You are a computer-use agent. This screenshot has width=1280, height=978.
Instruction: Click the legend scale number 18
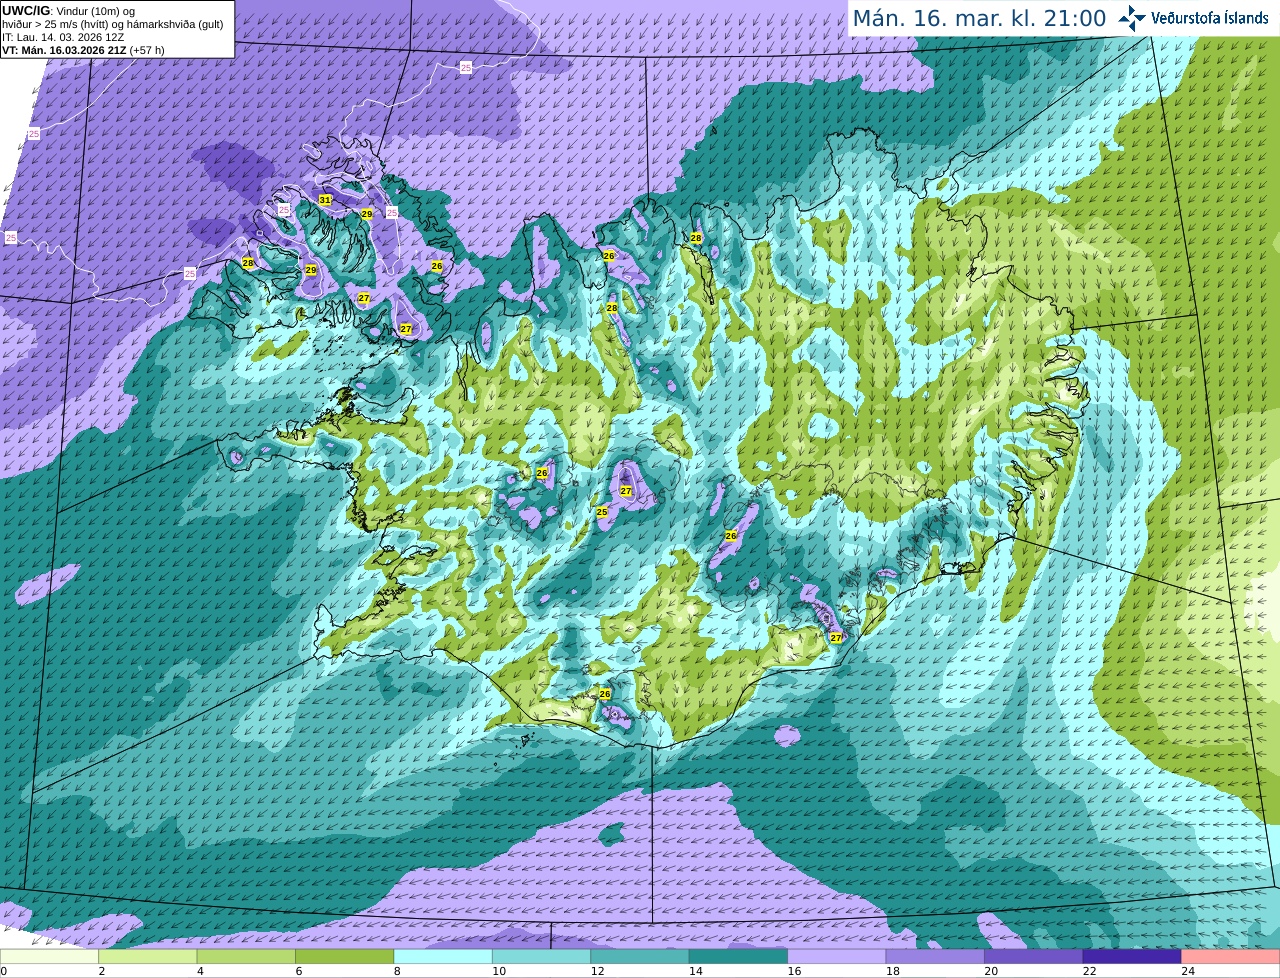893,971
